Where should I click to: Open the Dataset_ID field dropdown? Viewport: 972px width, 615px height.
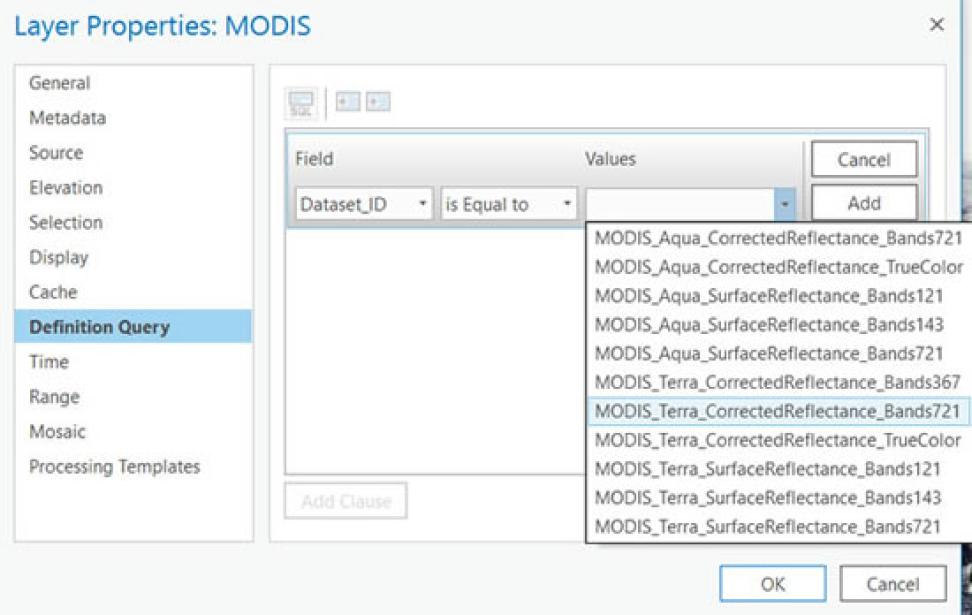[364, 204]
